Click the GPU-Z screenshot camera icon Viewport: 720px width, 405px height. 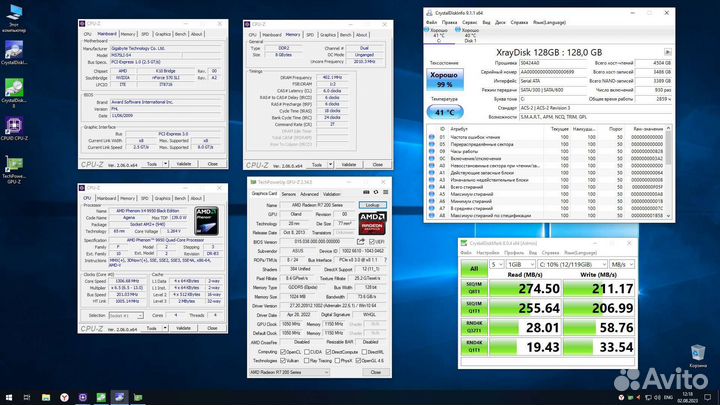pyautogui.click(x=366, y=192)
